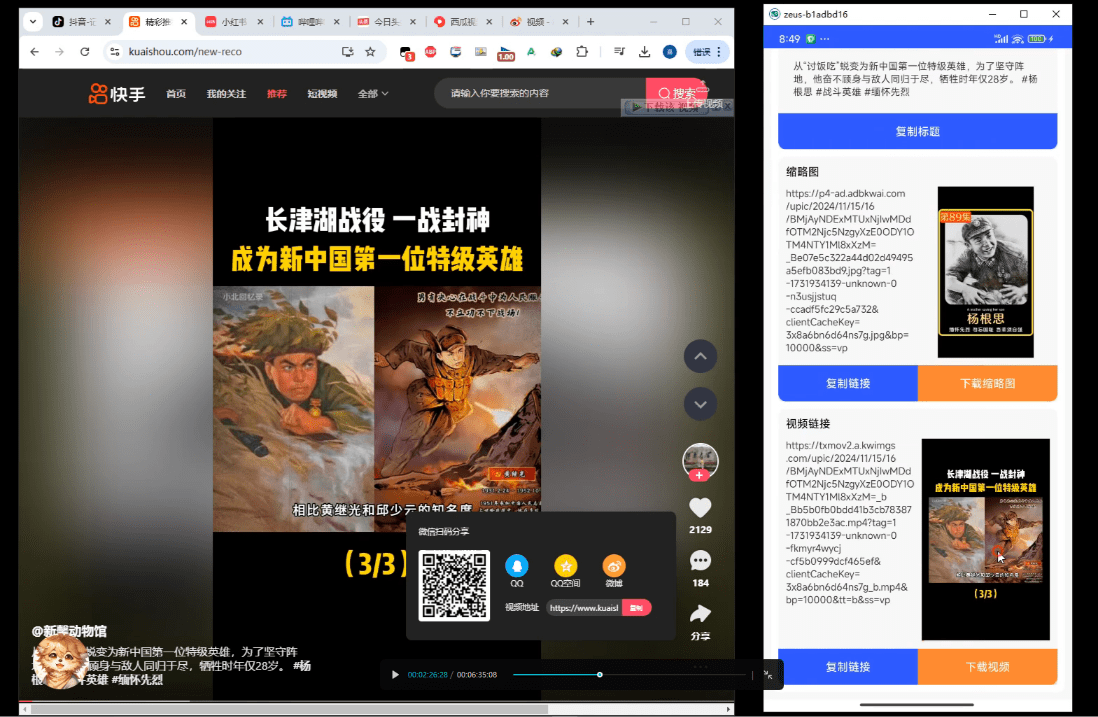Click the down chevron for next video
Viewport: 1098px width, 717px height.
tap(700, 404)
